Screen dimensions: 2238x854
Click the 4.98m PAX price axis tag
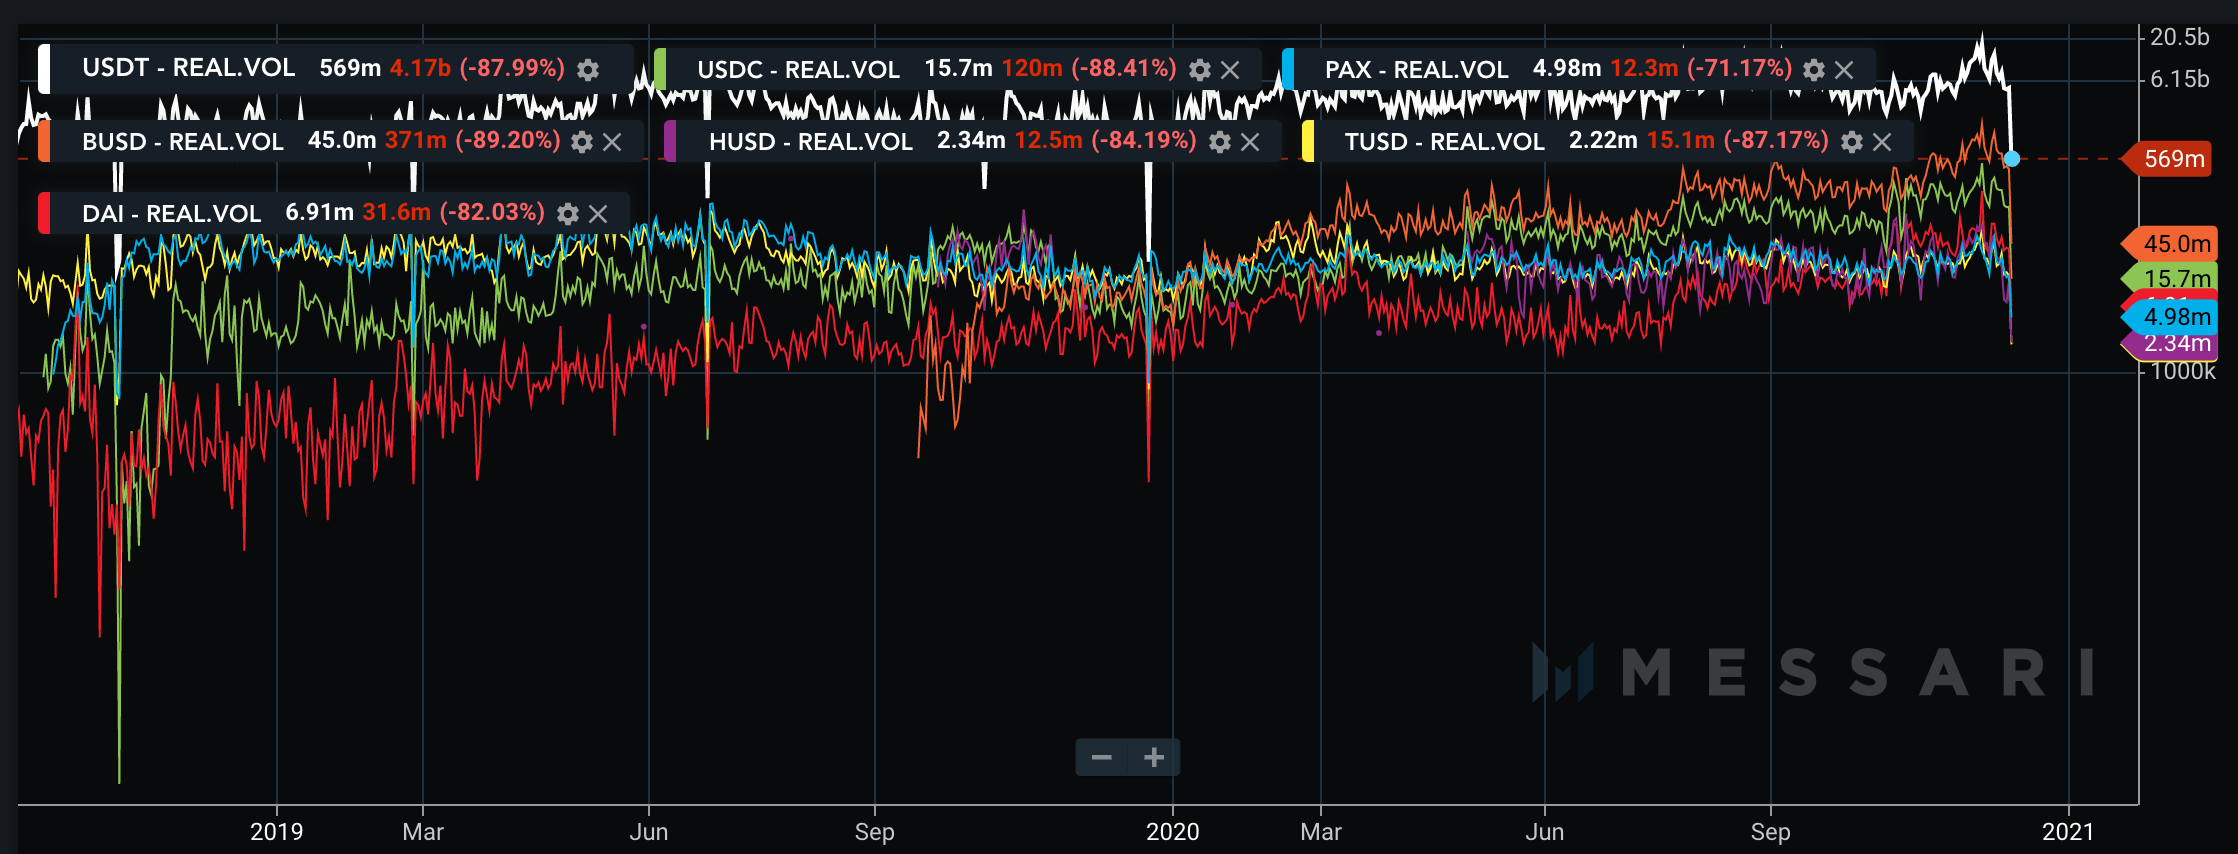(2171, 317)
